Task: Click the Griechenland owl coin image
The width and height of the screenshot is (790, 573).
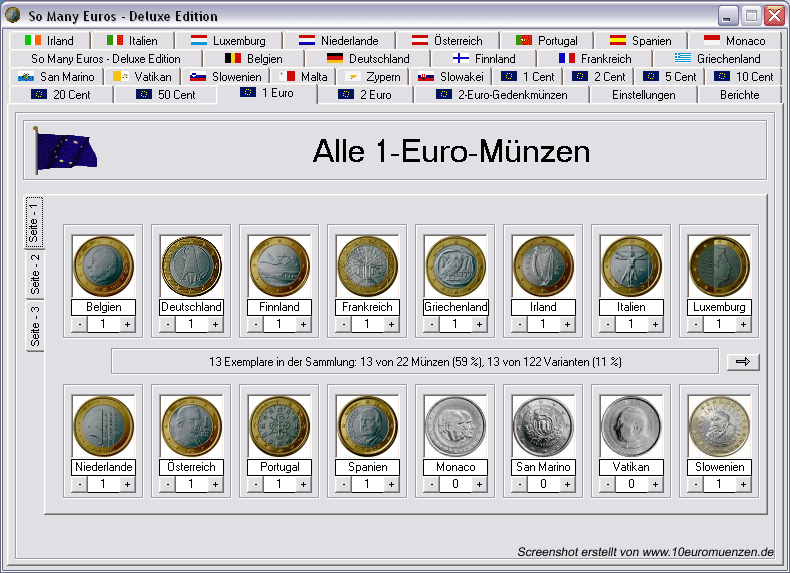Action: pyautogui.click(x=455, y=266)
